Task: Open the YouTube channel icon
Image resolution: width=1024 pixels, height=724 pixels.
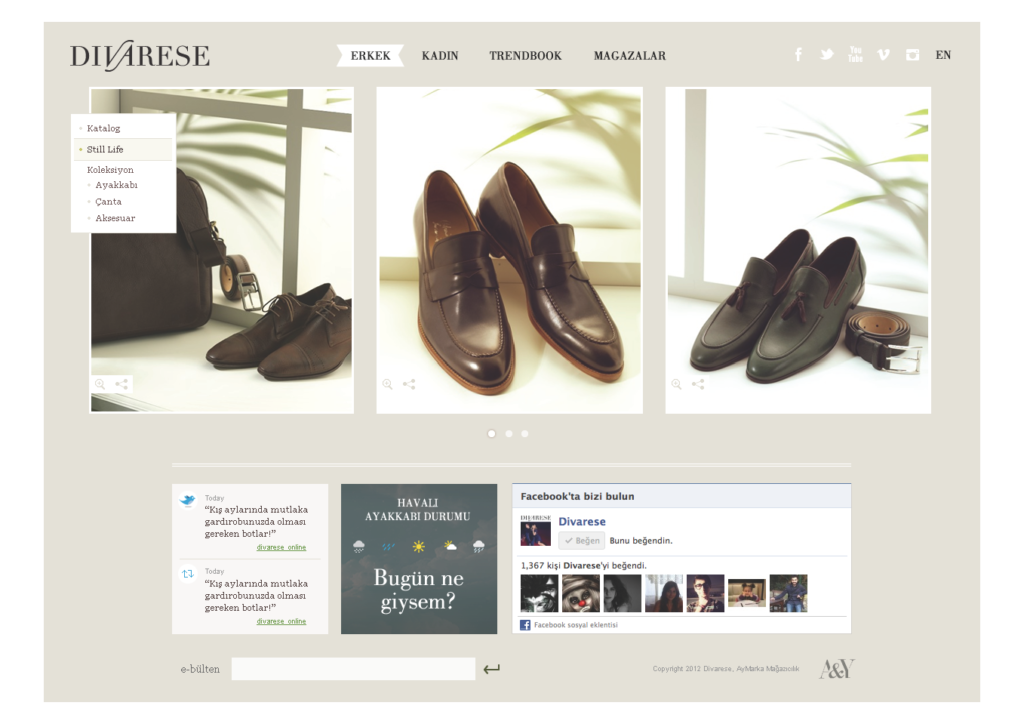Action: (x=855, y=55)
